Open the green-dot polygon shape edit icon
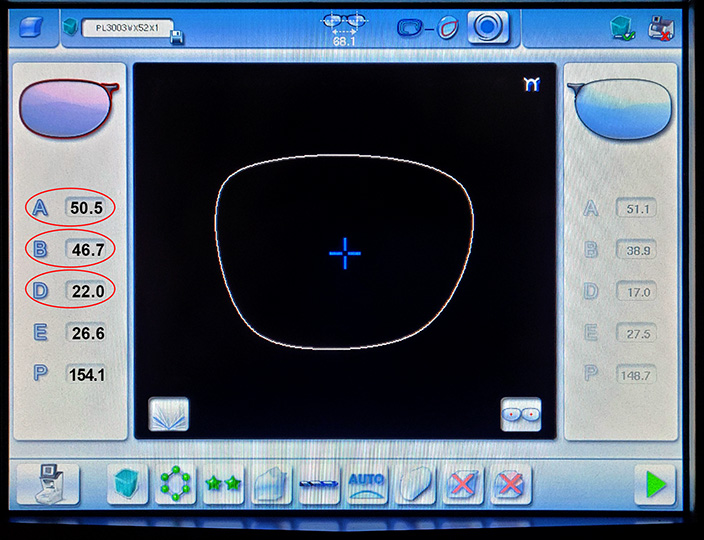Screen dimensions: 704x540 coord(175,484)
